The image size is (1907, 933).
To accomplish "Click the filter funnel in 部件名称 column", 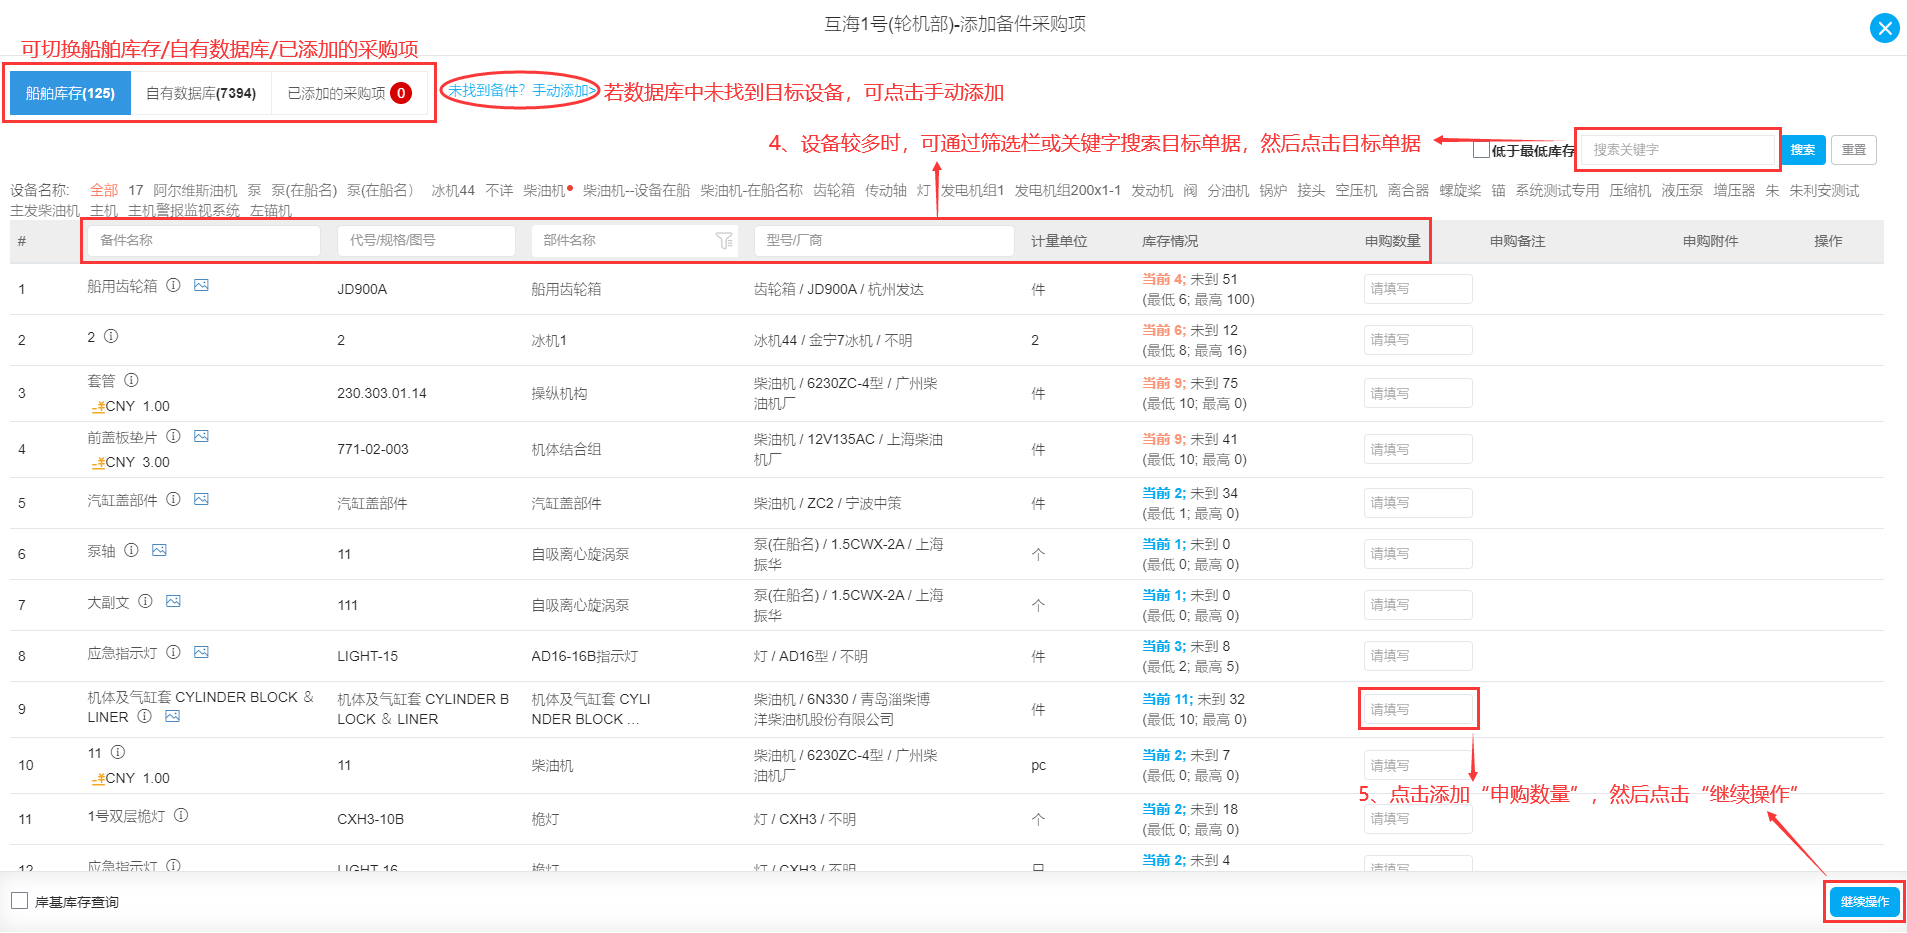I will point(724,240).
